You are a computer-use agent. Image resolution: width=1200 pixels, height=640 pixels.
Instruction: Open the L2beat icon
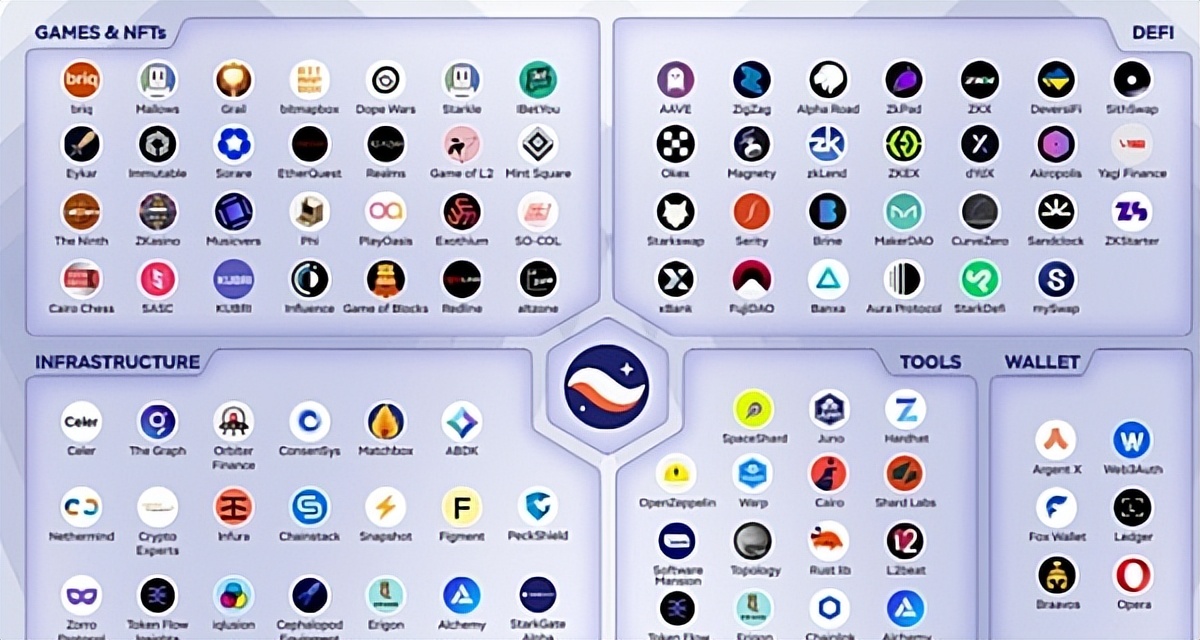pos(905,541)
